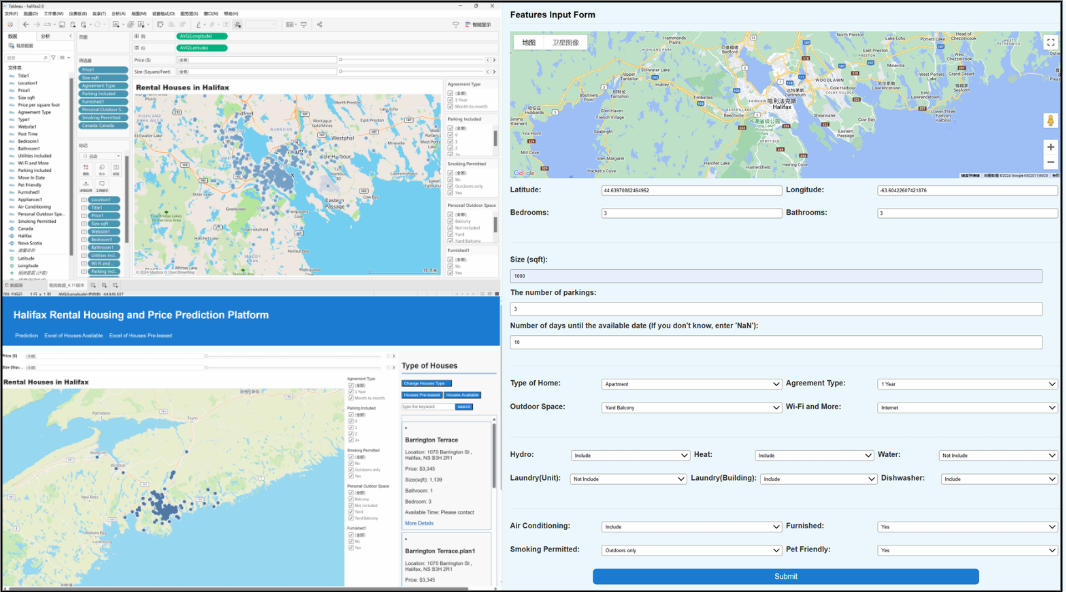Uncheck "3+" parking filter on the Halifax platform page
This screenshot has width=1066, height=592.
pos(351,440)
